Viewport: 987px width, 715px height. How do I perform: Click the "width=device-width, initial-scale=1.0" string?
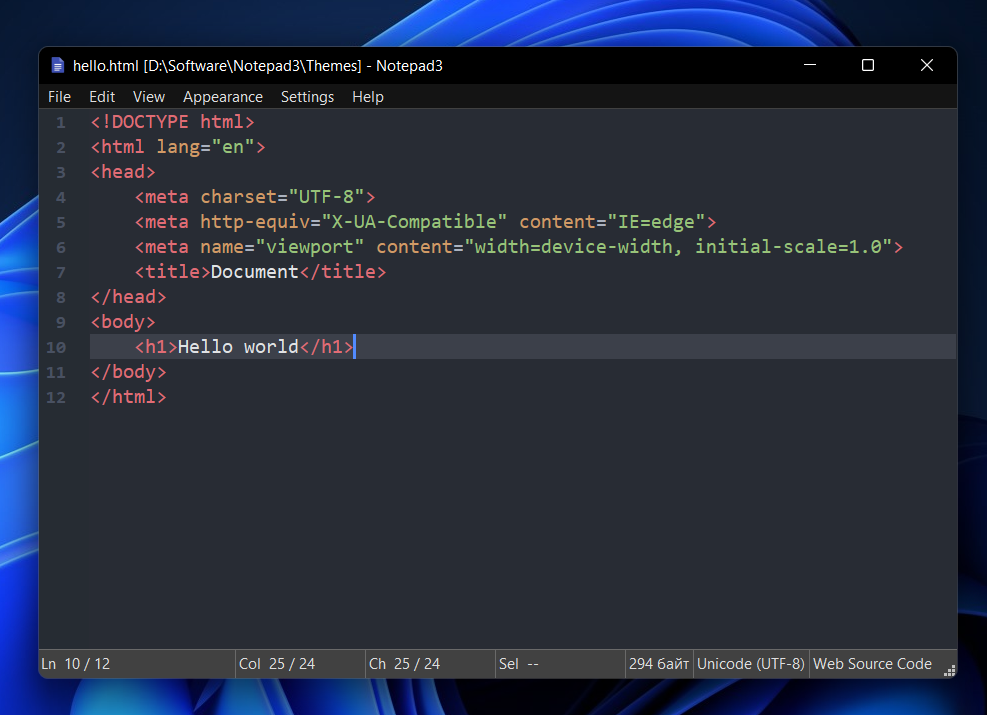(x=678, y=247)
